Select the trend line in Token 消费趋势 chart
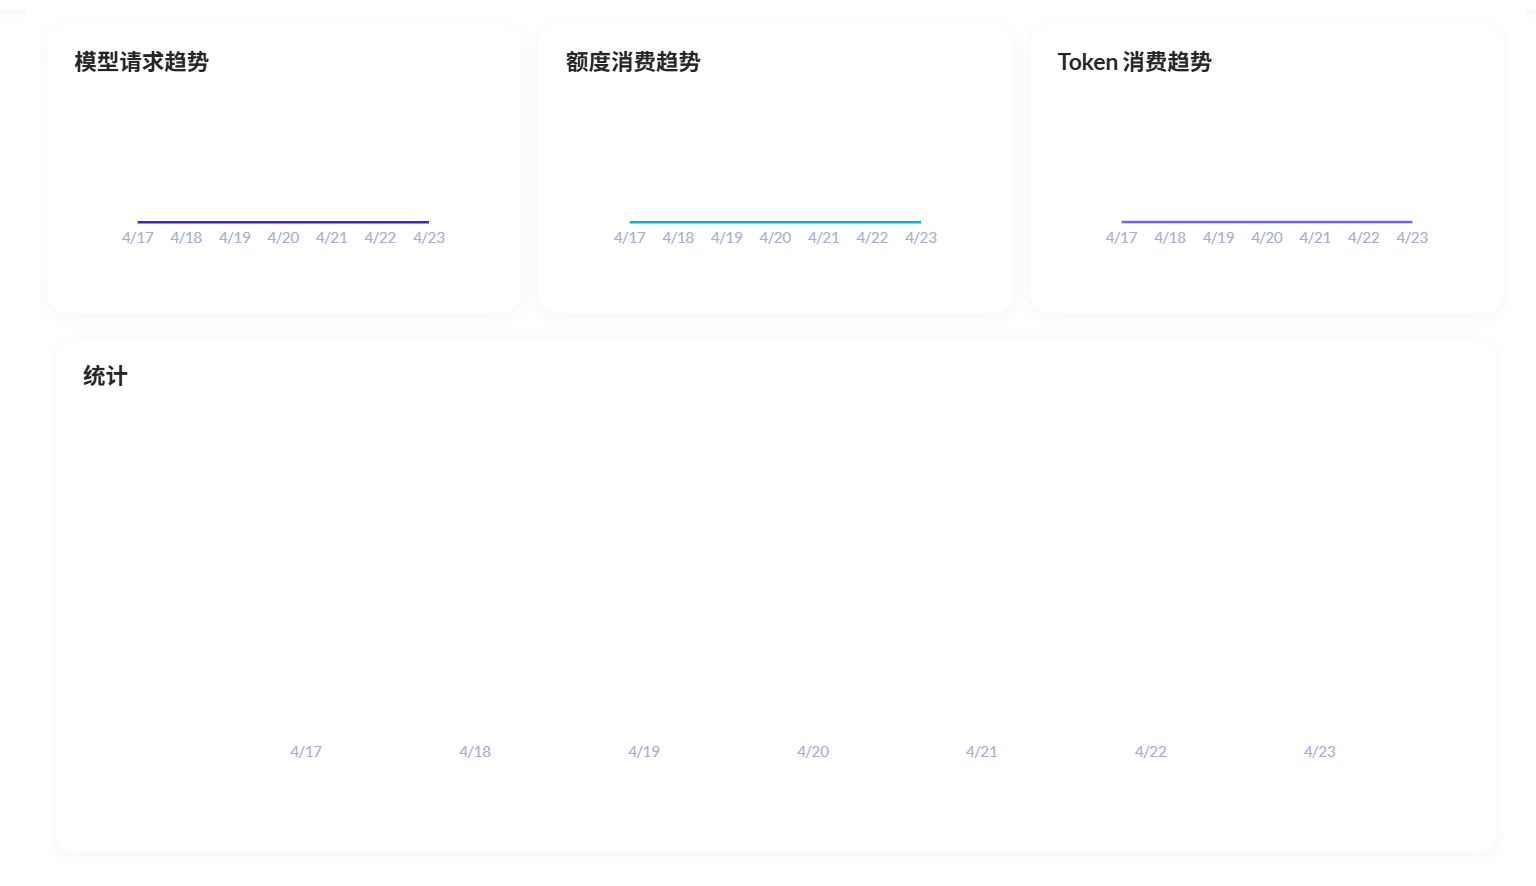The width and height of the screenshot is (1536, 886). [x=1266, y=222]
